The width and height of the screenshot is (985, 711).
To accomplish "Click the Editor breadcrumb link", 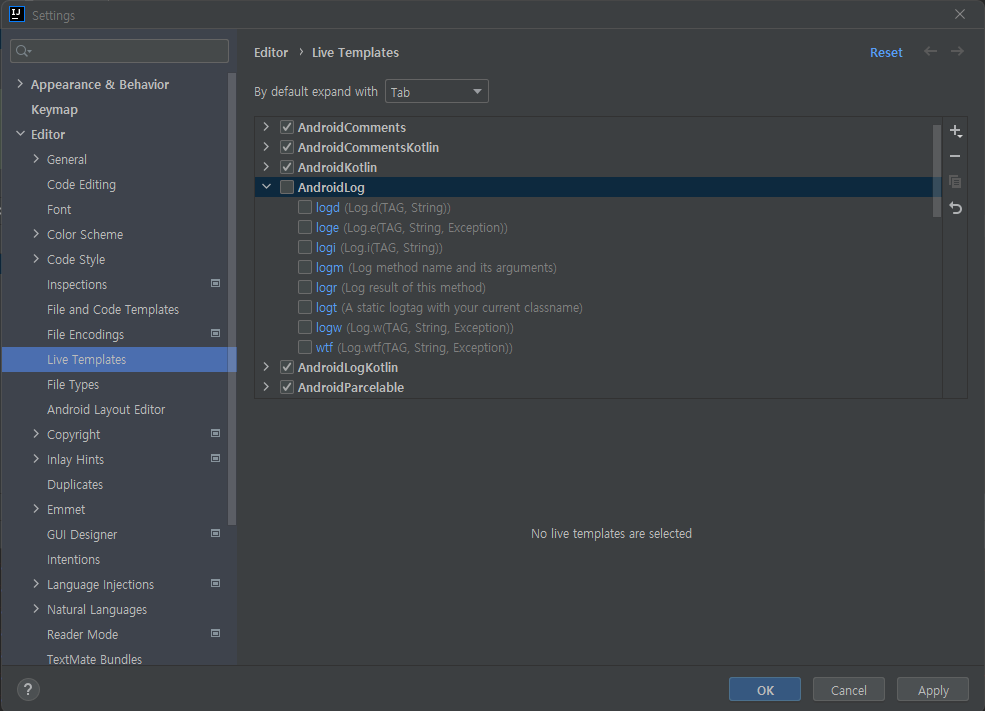I will pos(271,53).
